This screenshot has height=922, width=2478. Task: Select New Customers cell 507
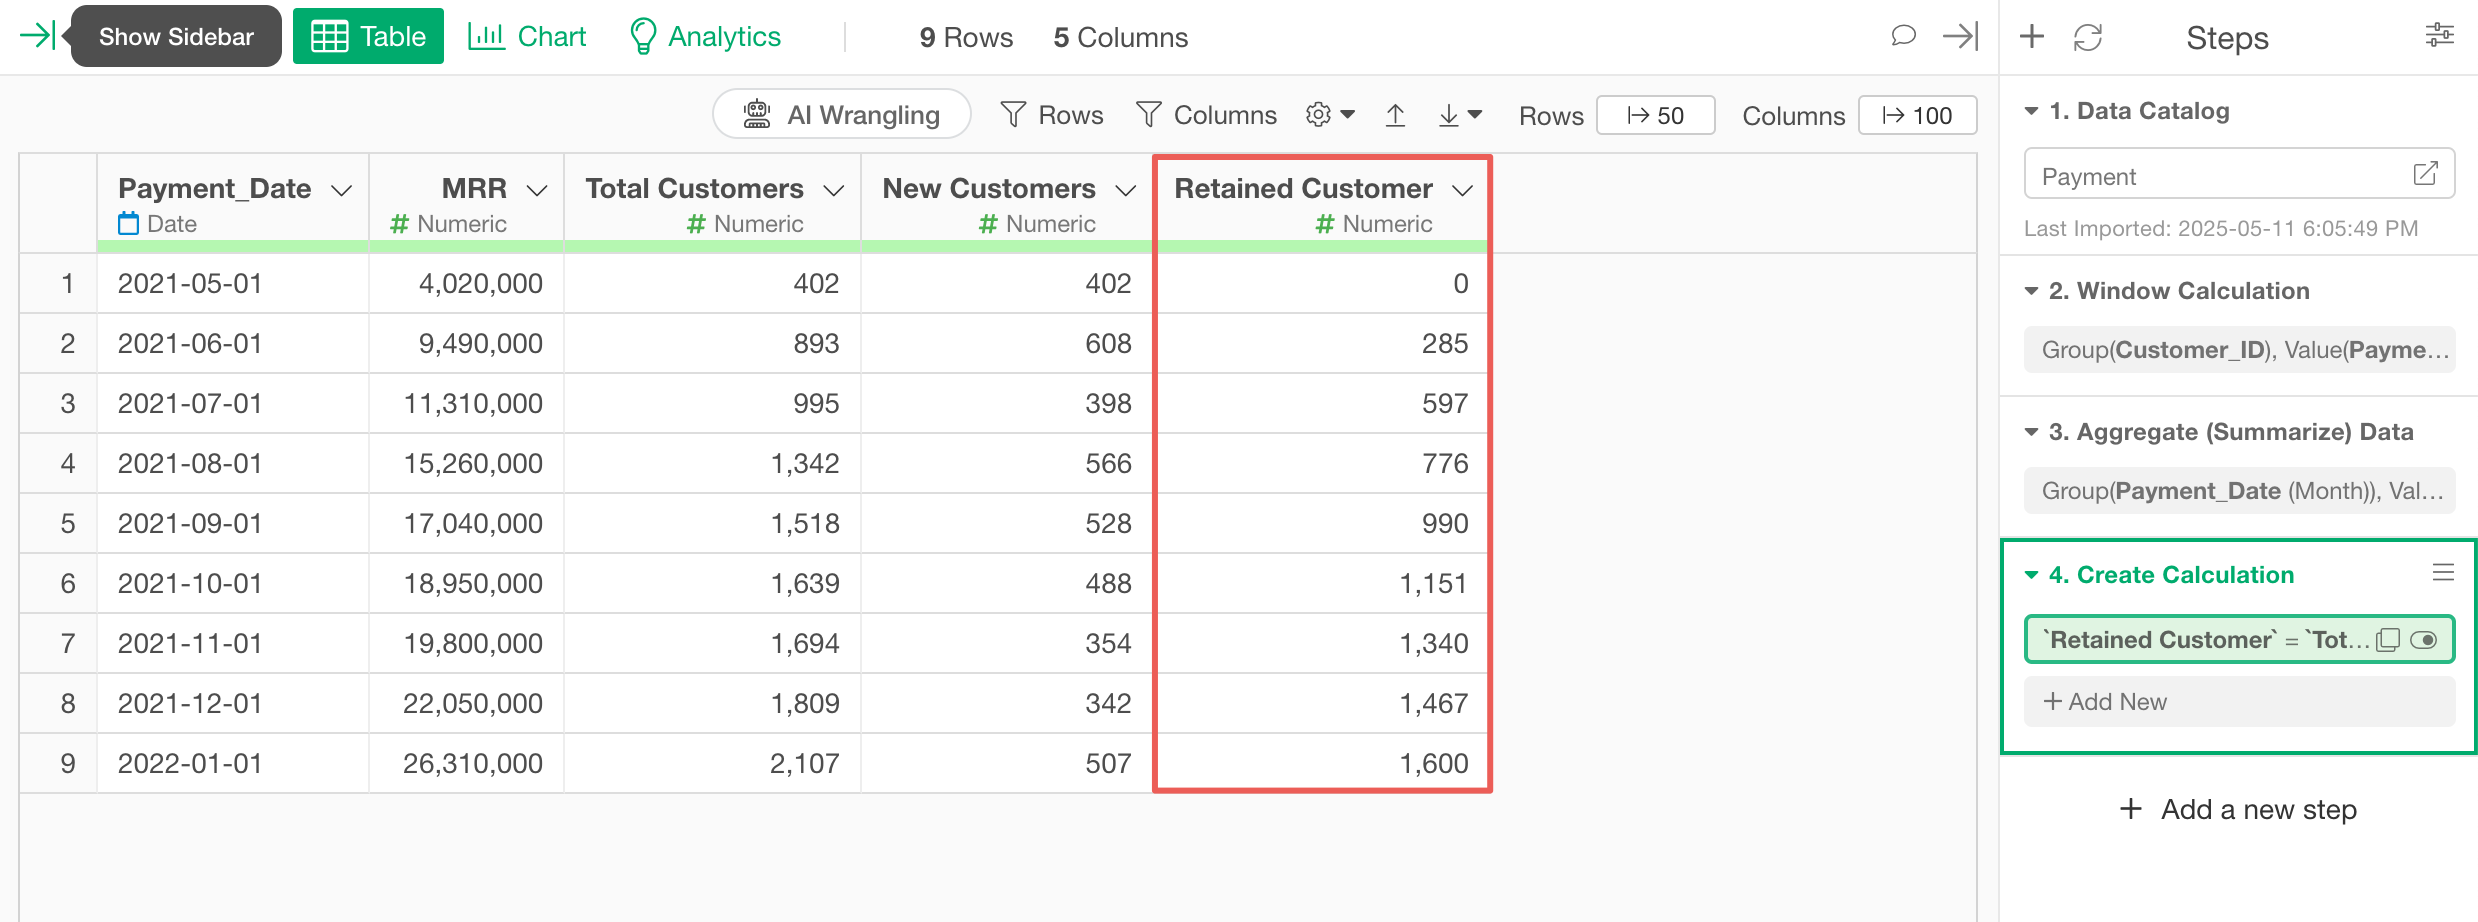(1007, 763)
